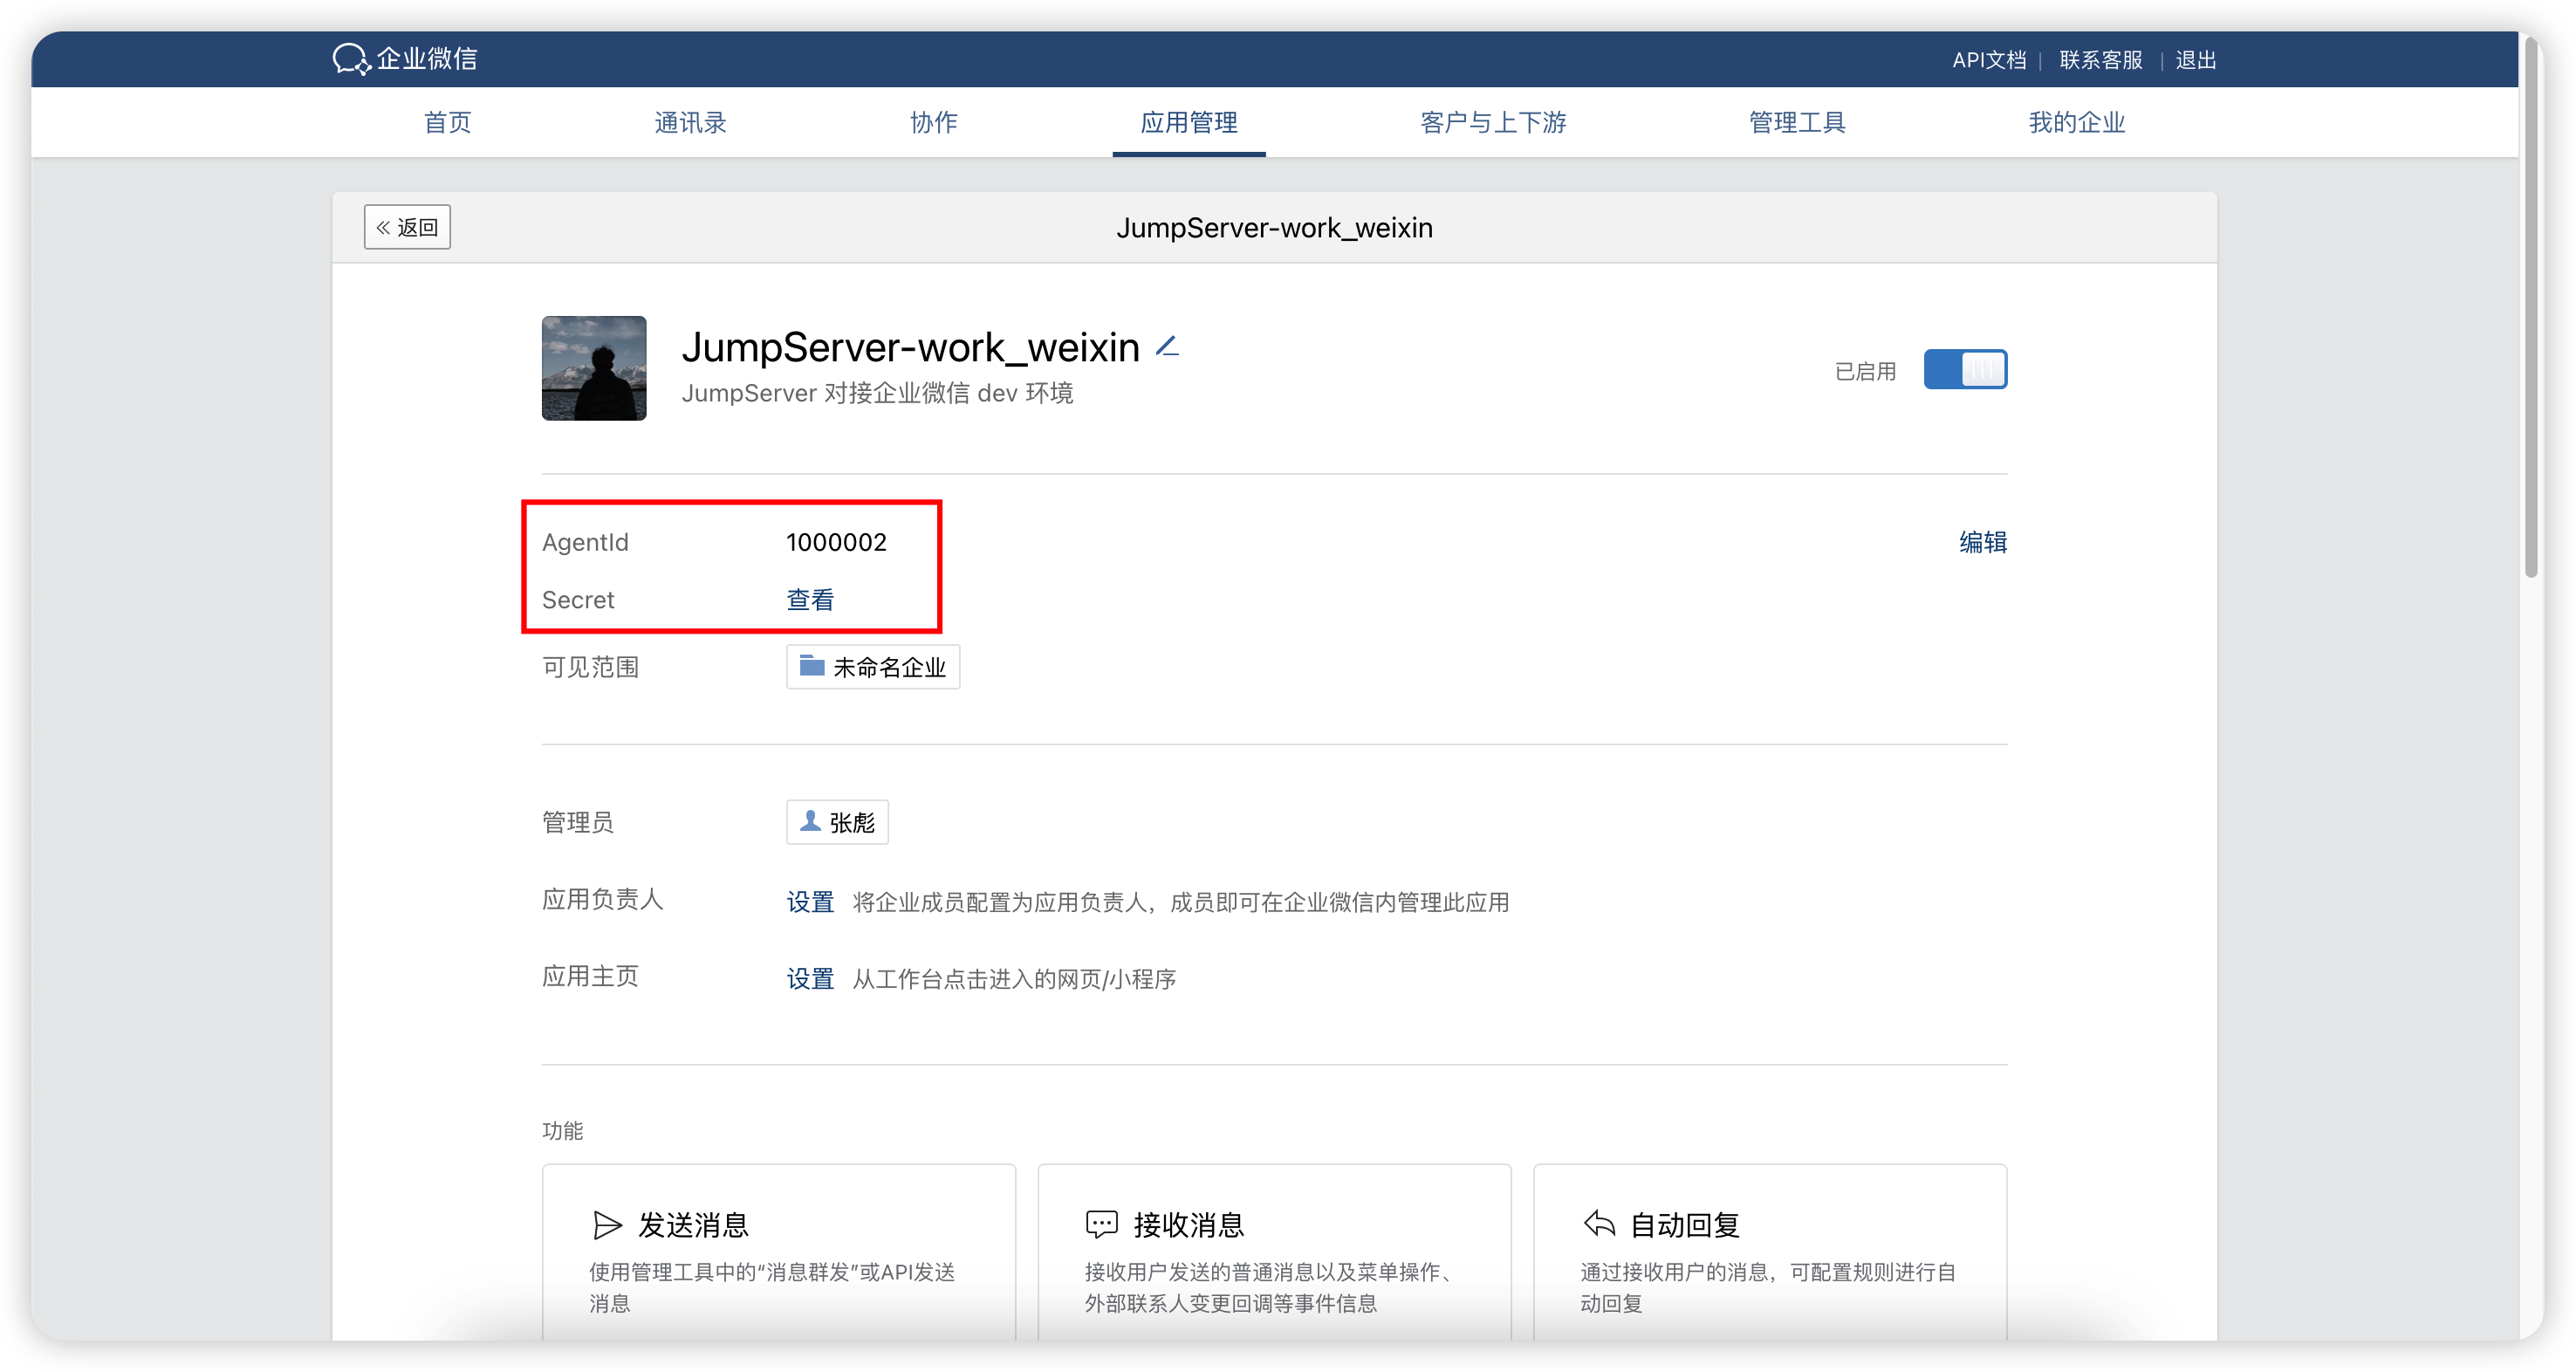Click the app avatar thumbnail

point(594,368)
